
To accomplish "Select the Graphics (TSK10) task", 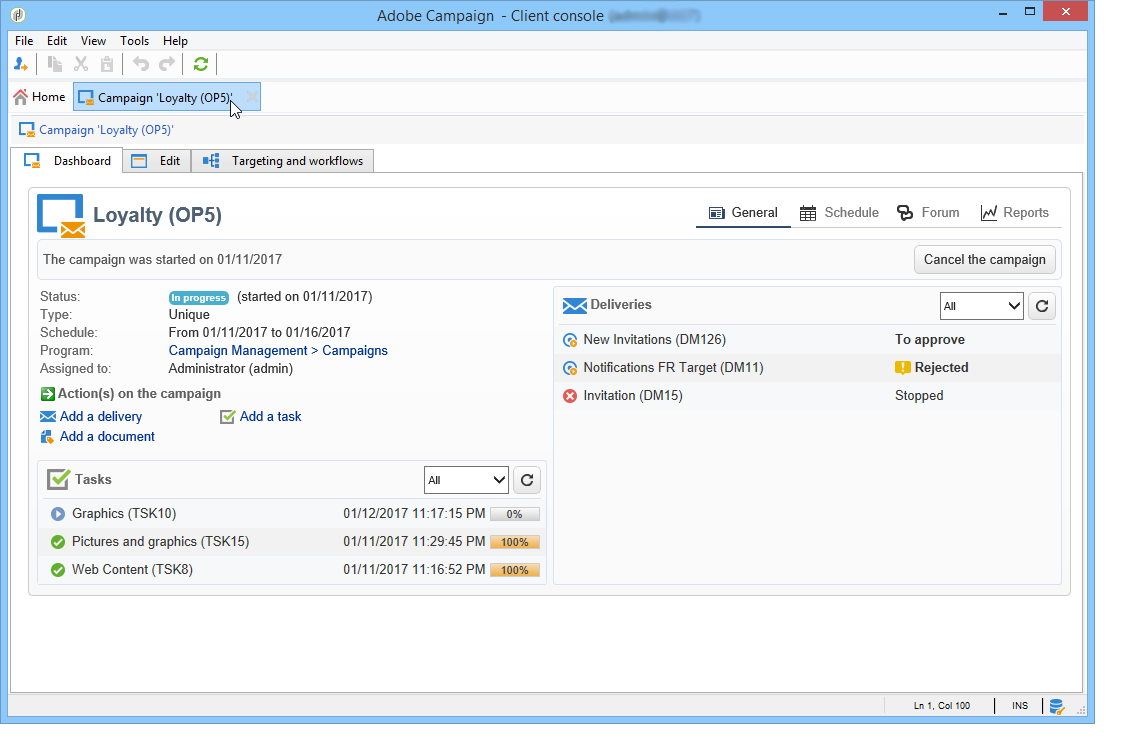I will 292,513.
